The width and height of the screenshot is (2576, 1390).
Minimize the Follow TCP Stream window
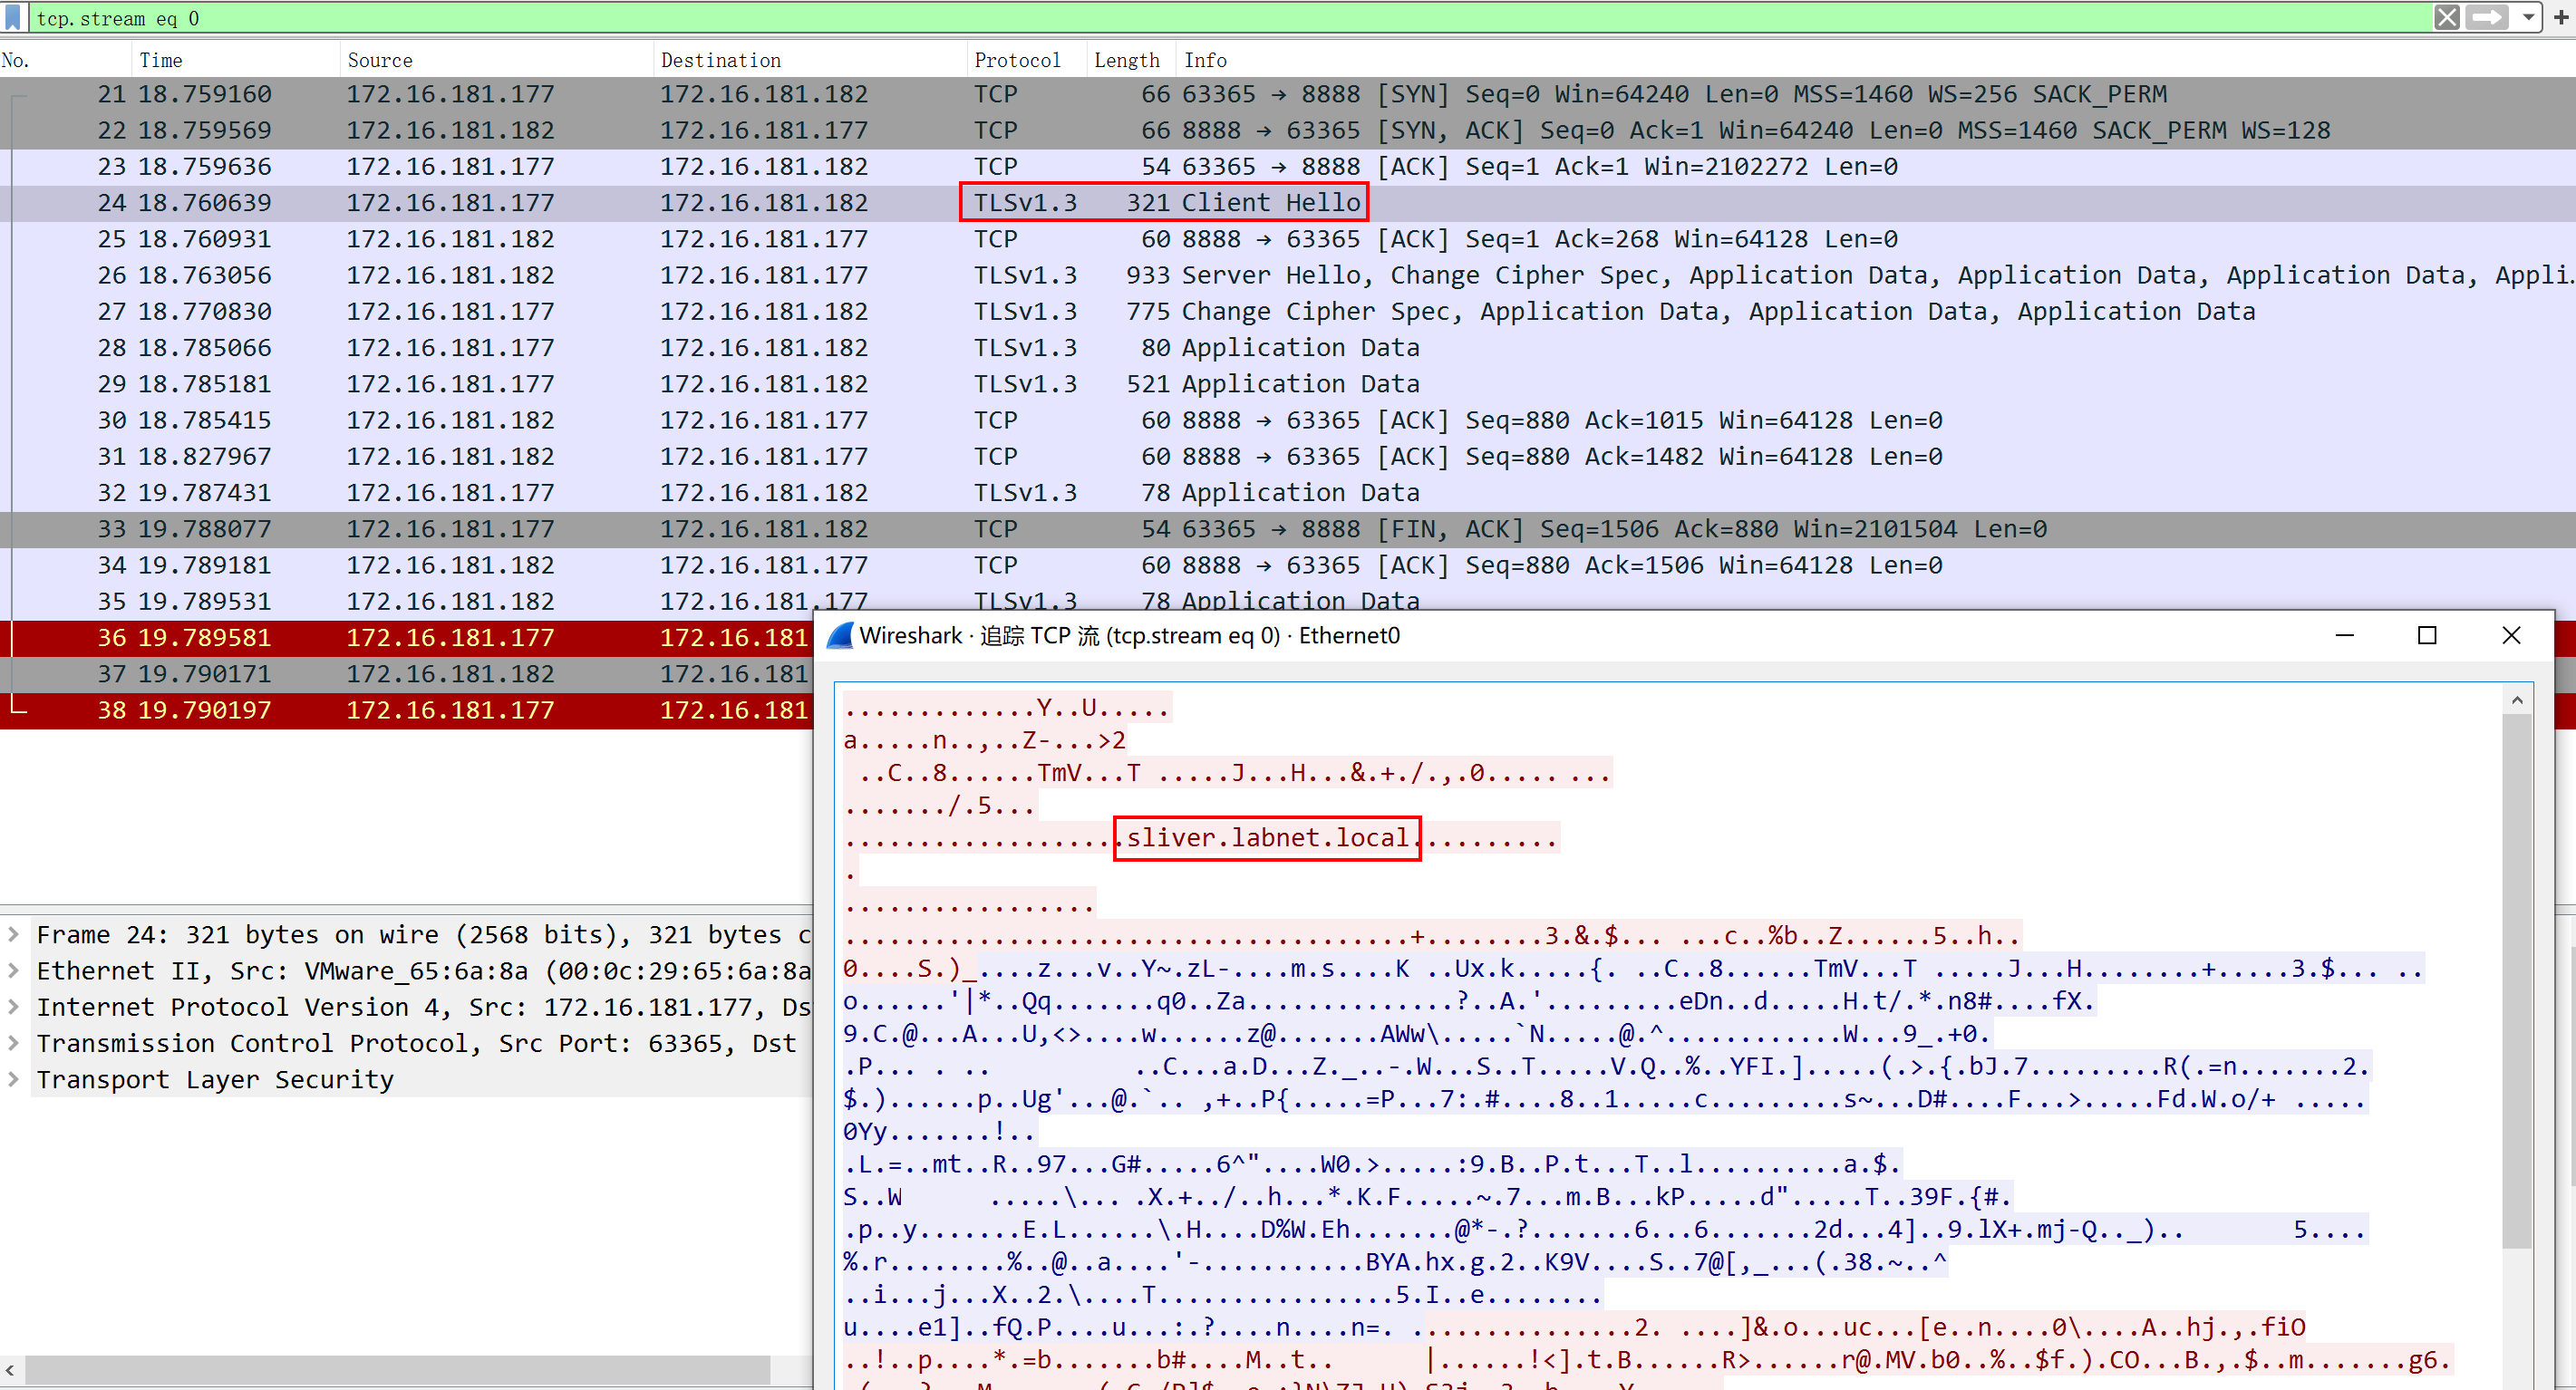2344,635
